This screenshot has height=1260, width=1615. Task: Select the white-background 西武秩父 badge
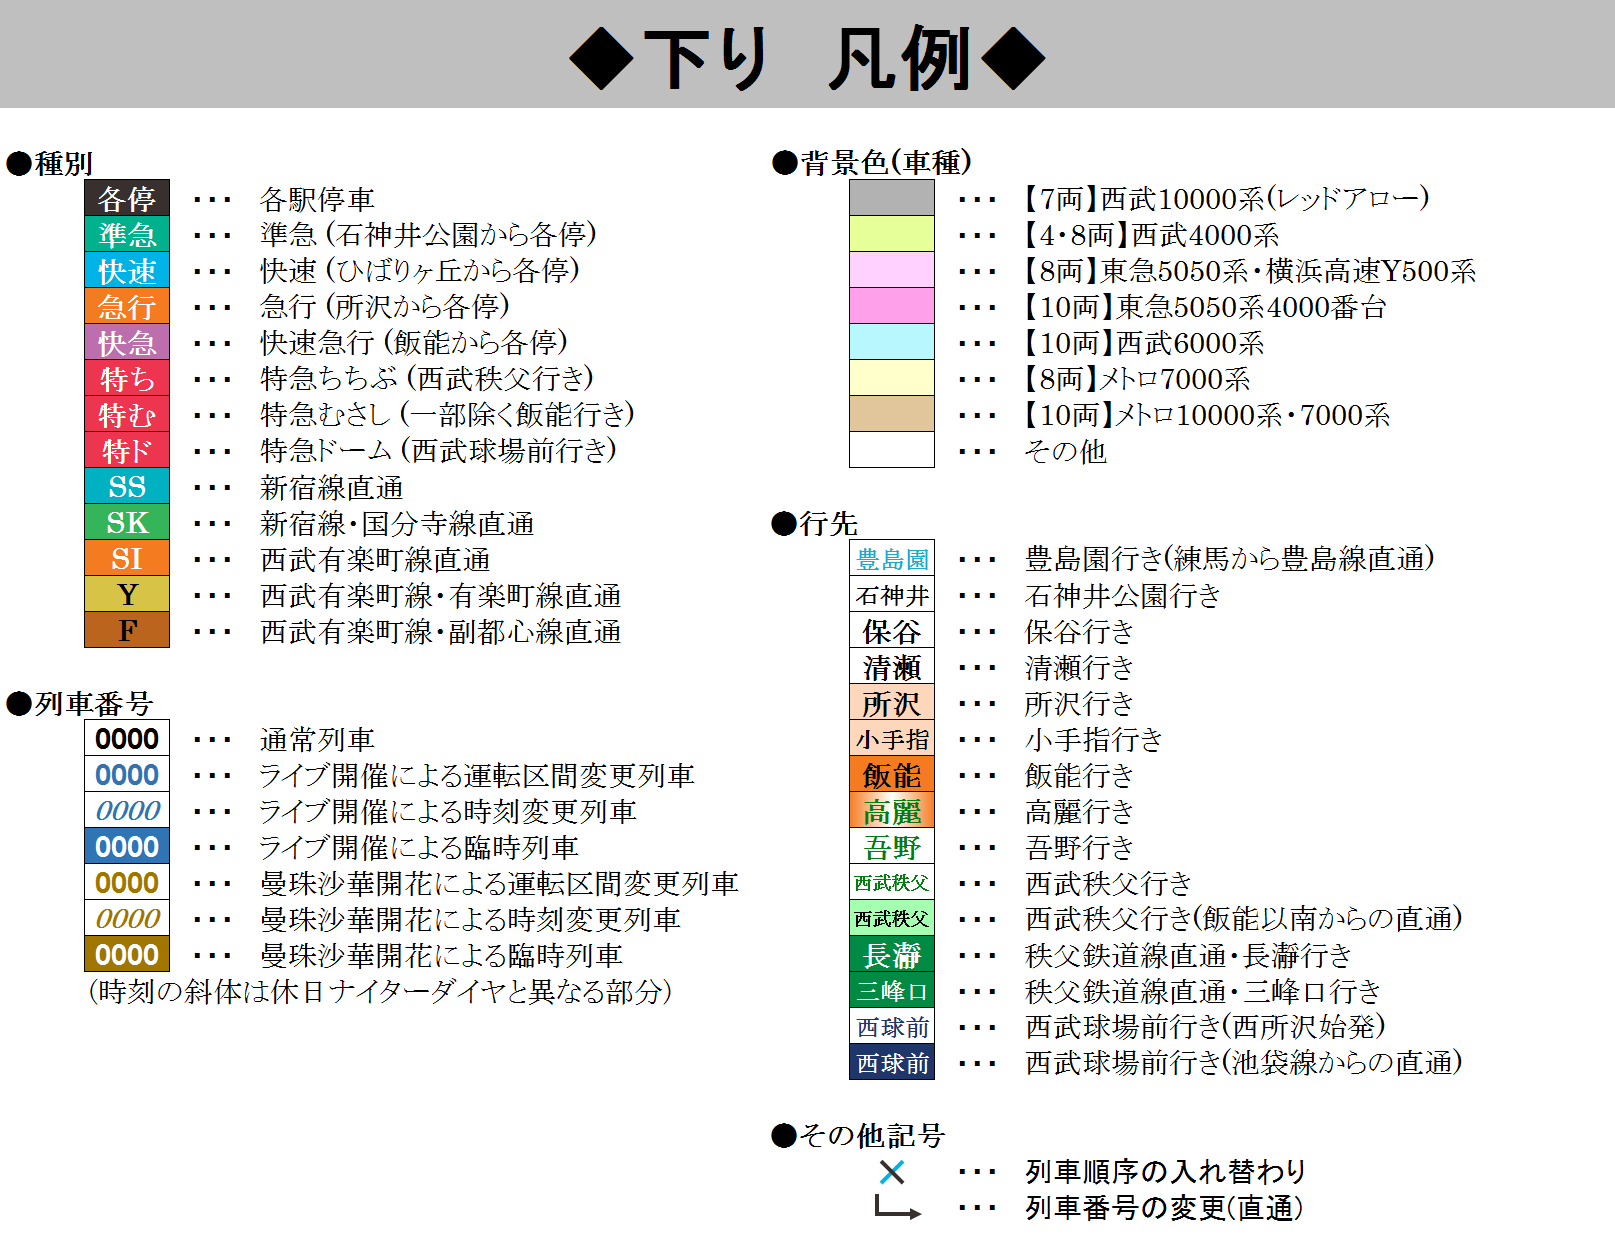coord(892,882)
